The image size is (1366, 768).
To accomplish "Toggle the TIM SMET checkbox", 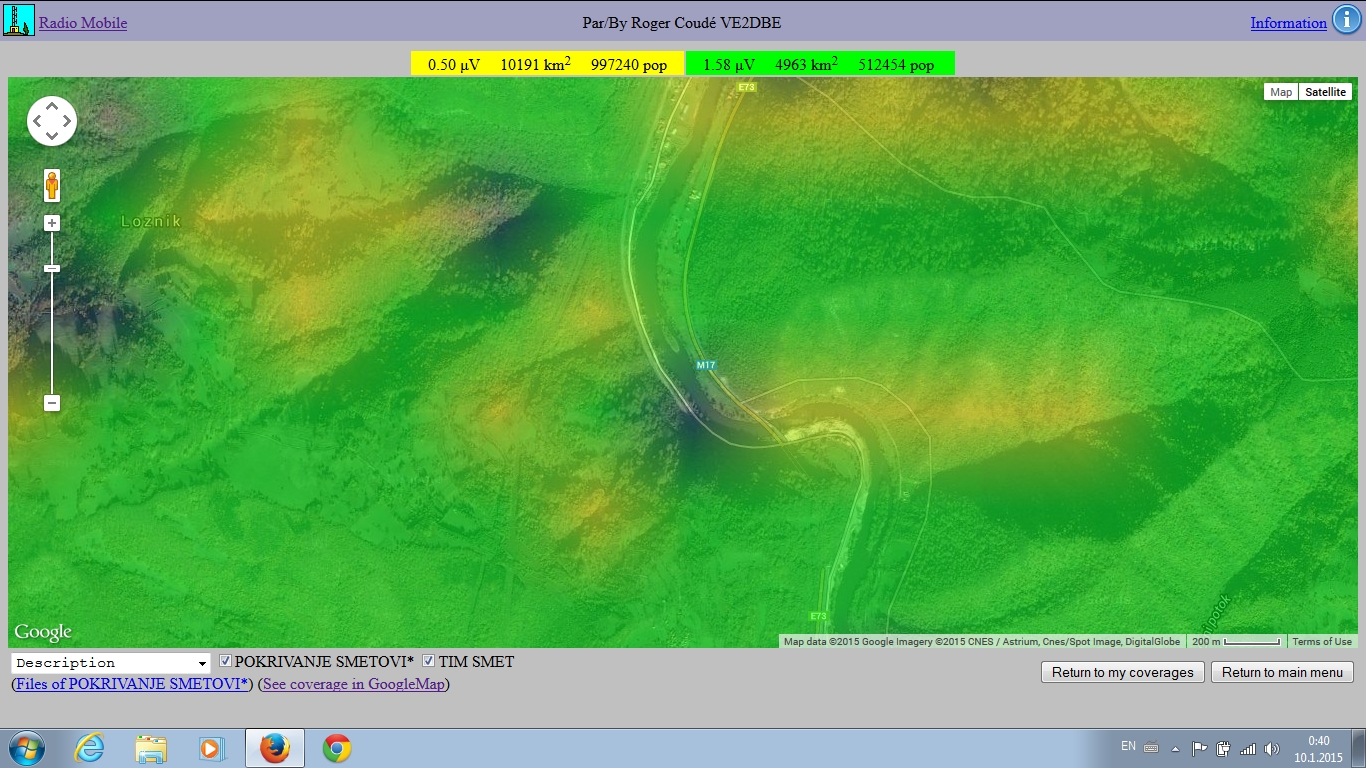I will [429, 661].
